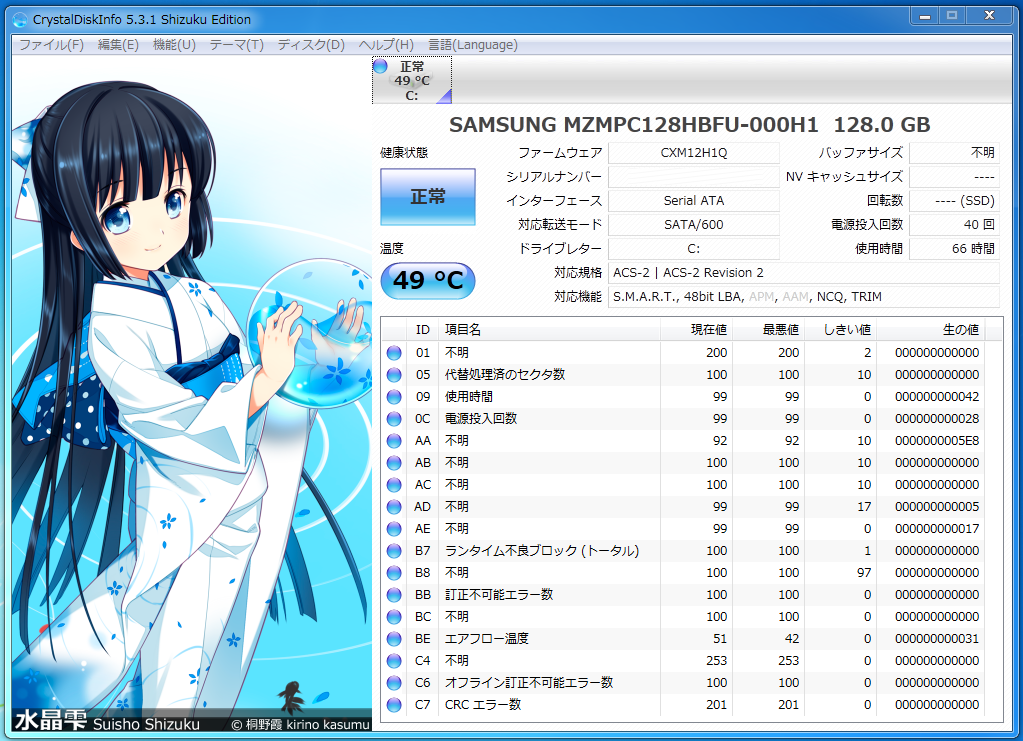Click status orb for attribute AA
This screenshot has height=741, width=1023.
point(394,441)
